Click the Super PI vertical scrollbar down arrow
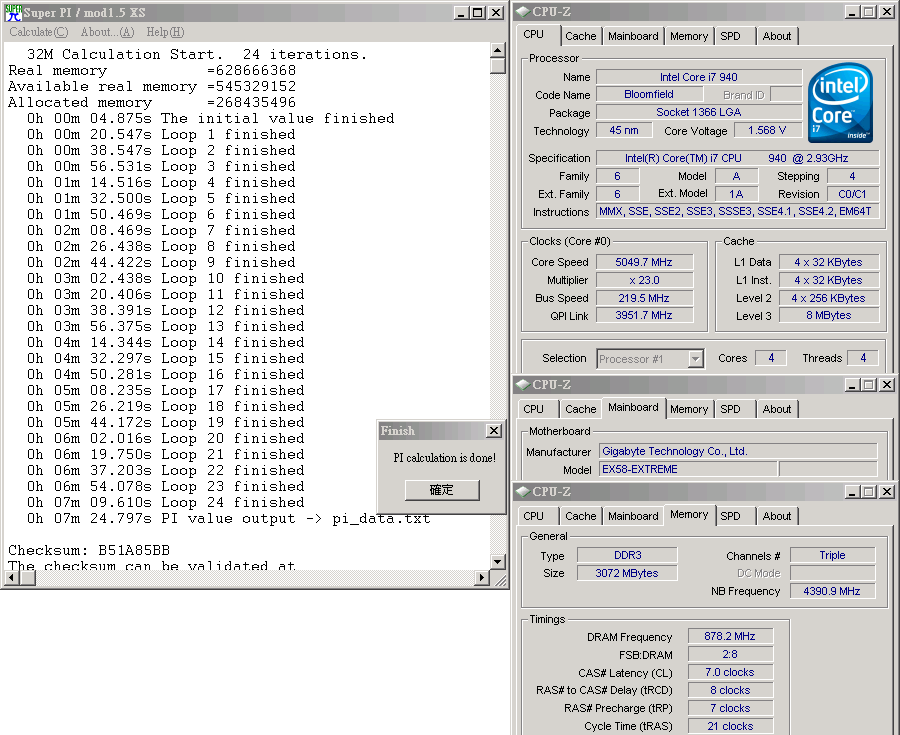This screenshot has height=735, width=900. click(498, 561)
